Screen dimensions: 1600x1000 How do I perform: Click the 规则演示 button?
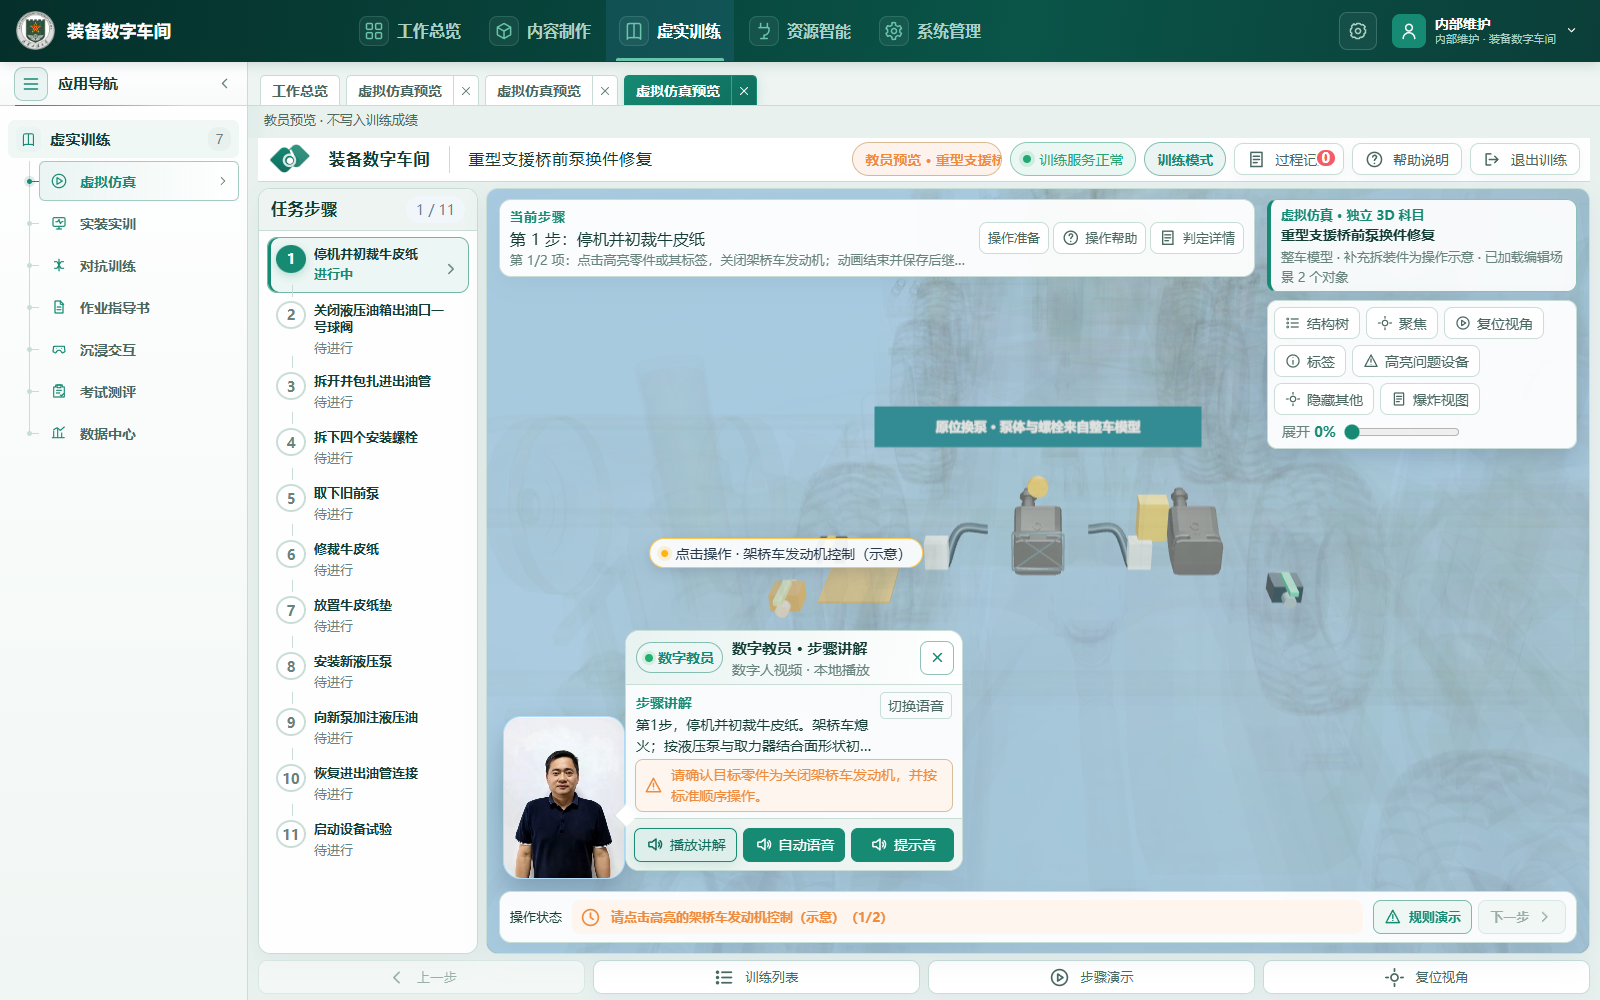pyautogui.click(x=1422, y=917)
